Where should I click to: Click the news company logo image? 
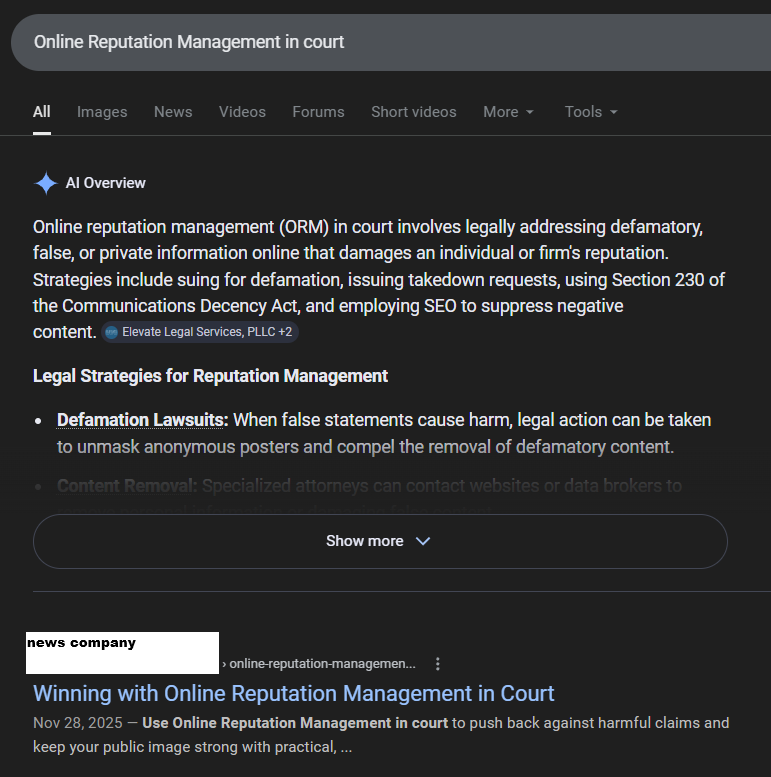pyautogui.click(x=122, y=652)
